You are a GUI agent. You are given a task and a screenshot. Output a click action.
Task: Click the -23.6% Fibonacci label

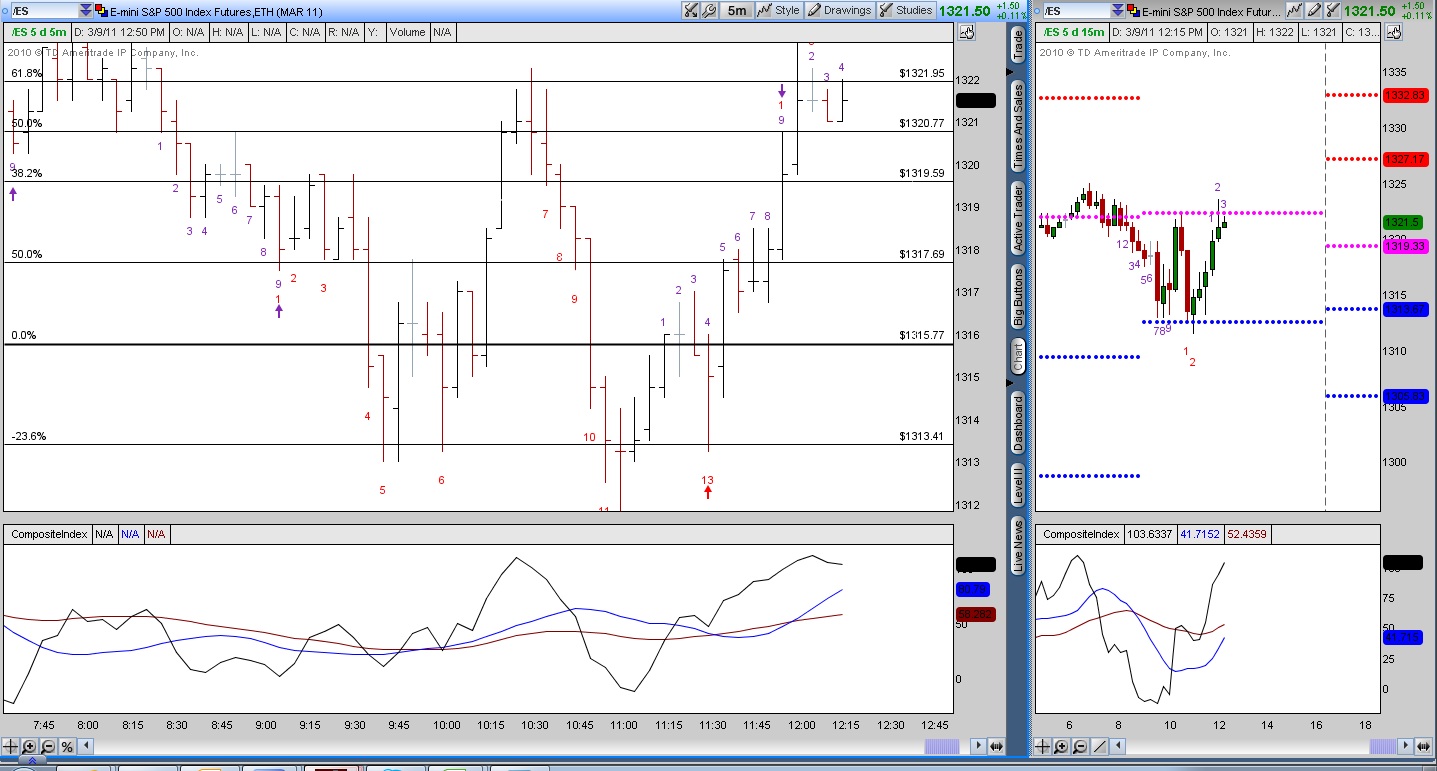(x=29, y=436)
